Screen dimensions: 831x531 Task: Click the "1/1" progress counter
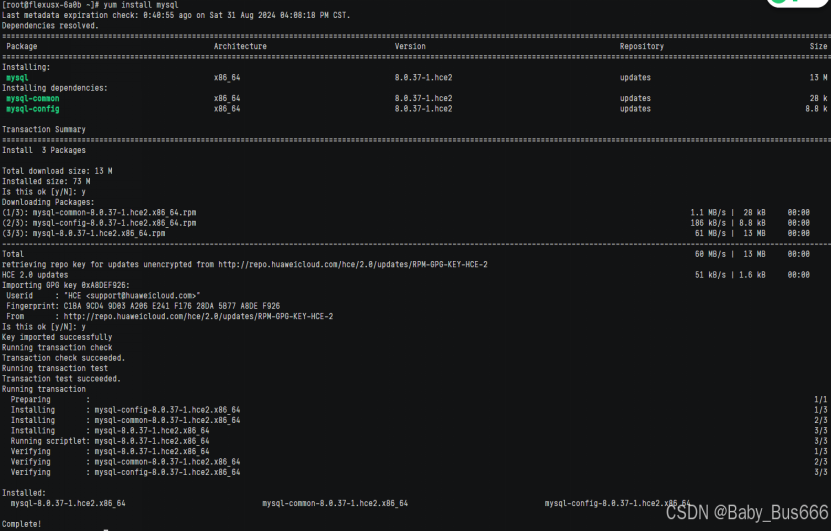[820, 400]
